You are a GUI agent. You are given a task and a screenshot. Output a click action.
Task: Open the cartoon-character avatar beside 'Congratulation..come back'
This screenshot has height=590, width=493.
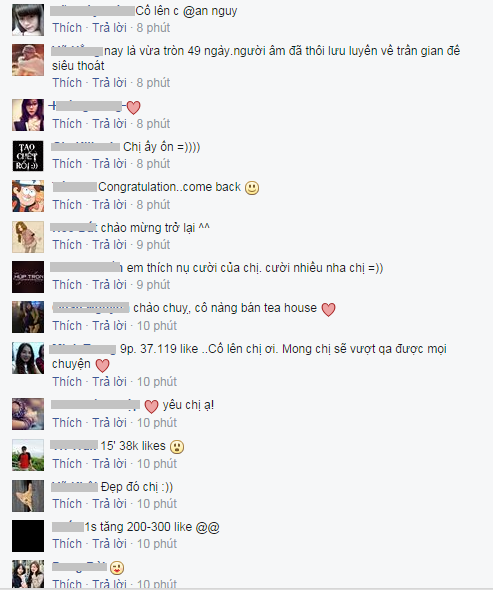28,196
